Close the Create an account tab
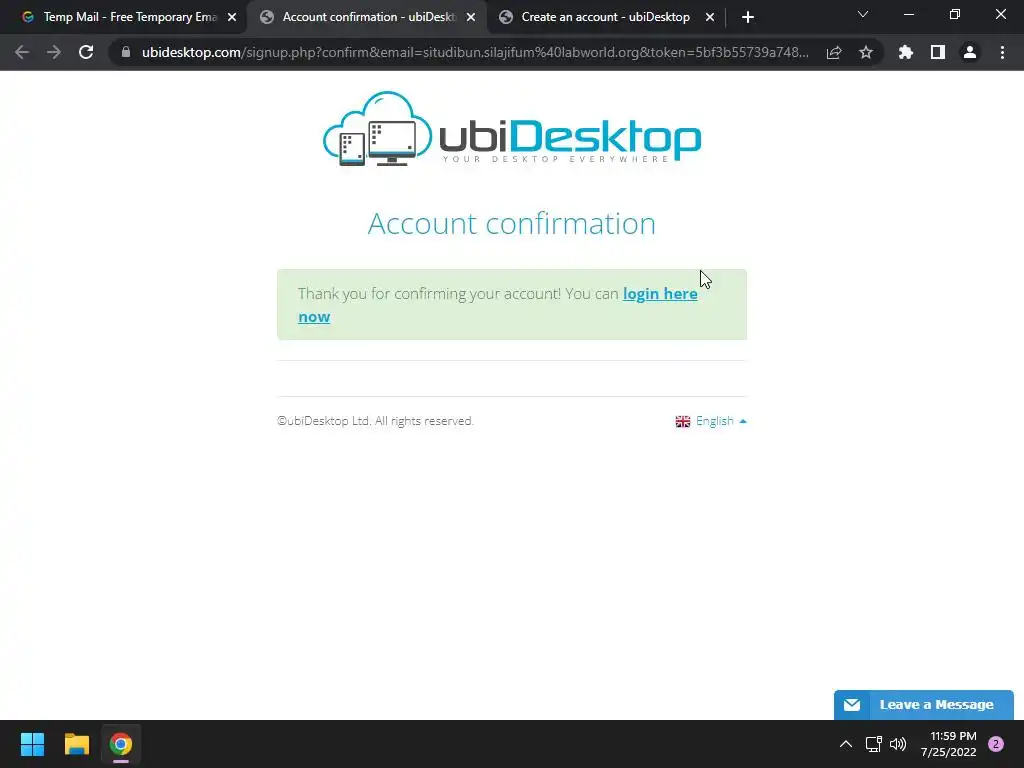The height and width of the screenshot is (768, 1024). pyautogui.click(x=710, y=18)
